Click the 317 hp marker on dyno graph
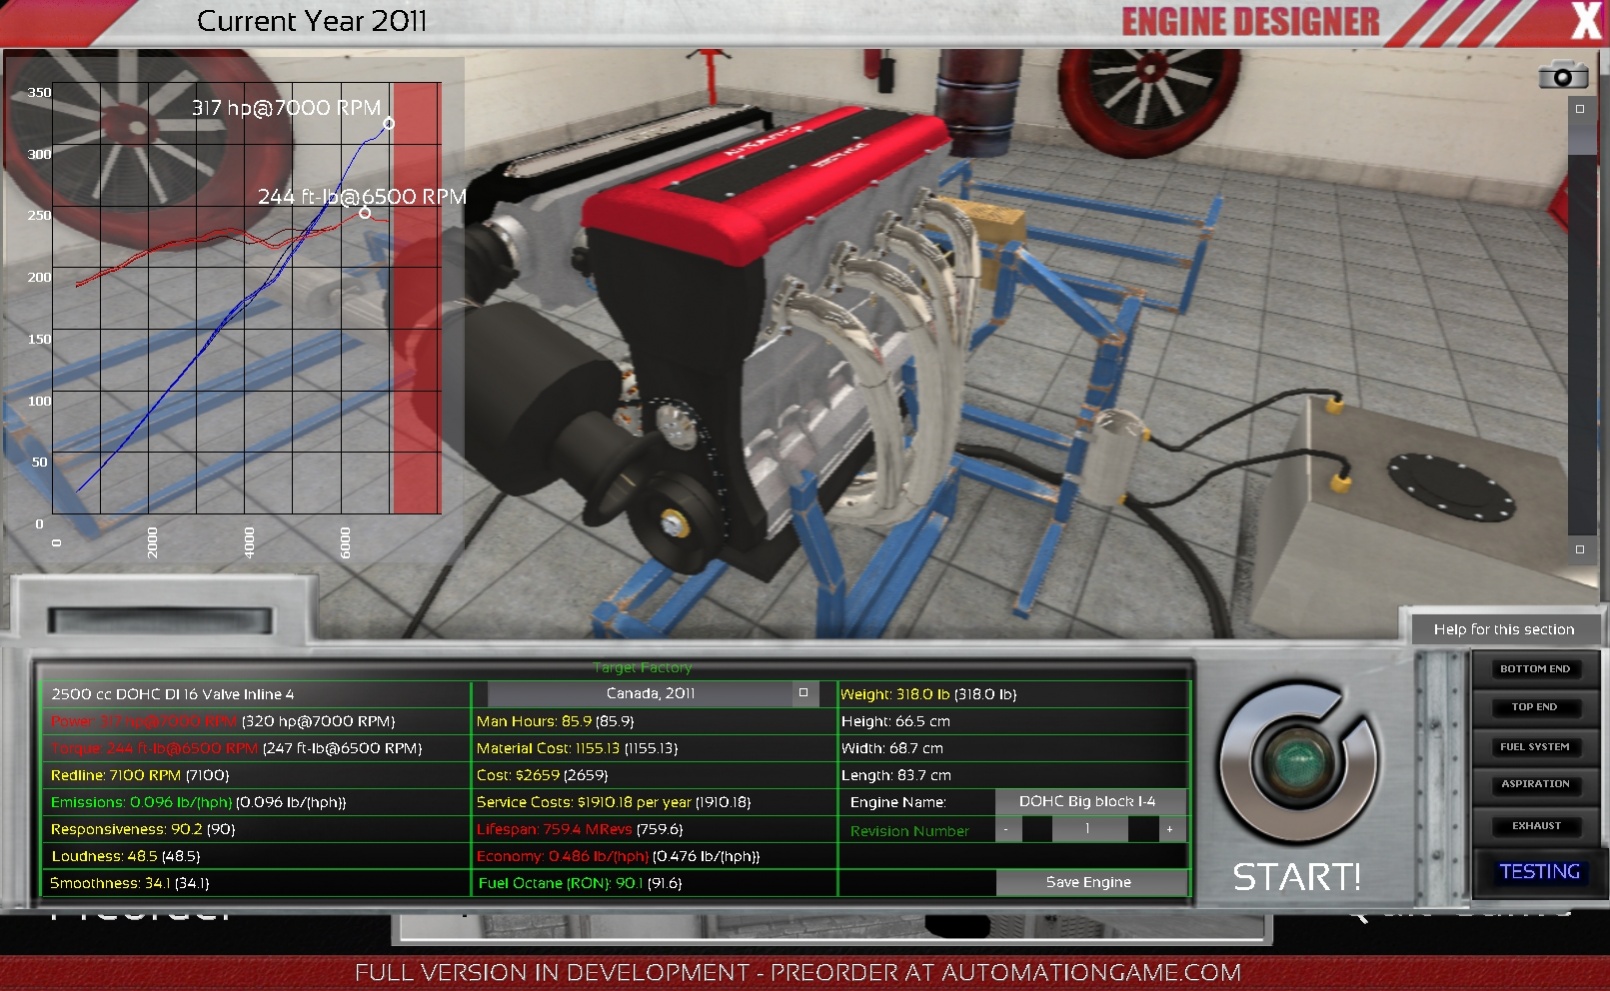 pyautogui.click(x=390, y=122)
